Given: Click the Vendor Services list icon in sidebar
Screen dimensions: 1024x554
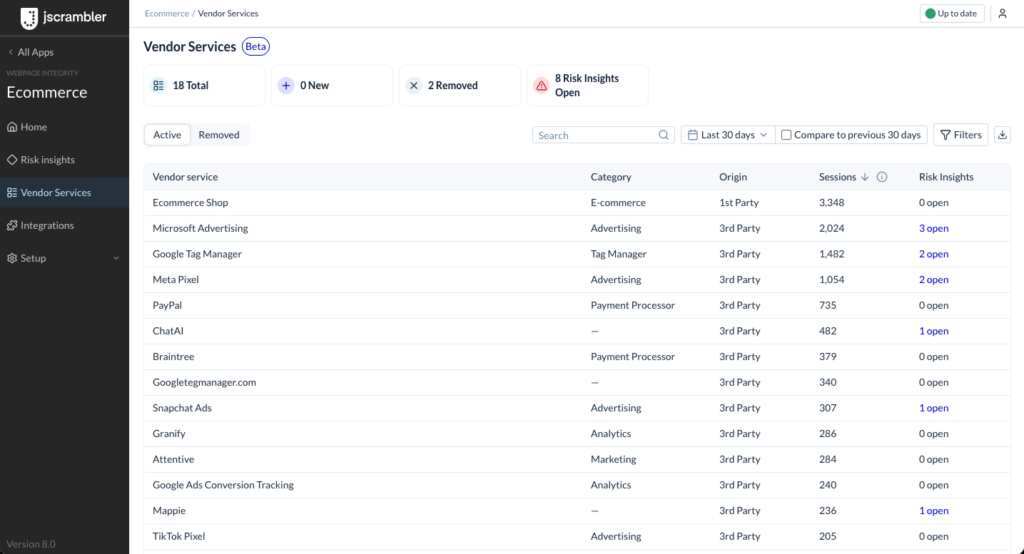Looking at the screenshot, I should 12,192.
